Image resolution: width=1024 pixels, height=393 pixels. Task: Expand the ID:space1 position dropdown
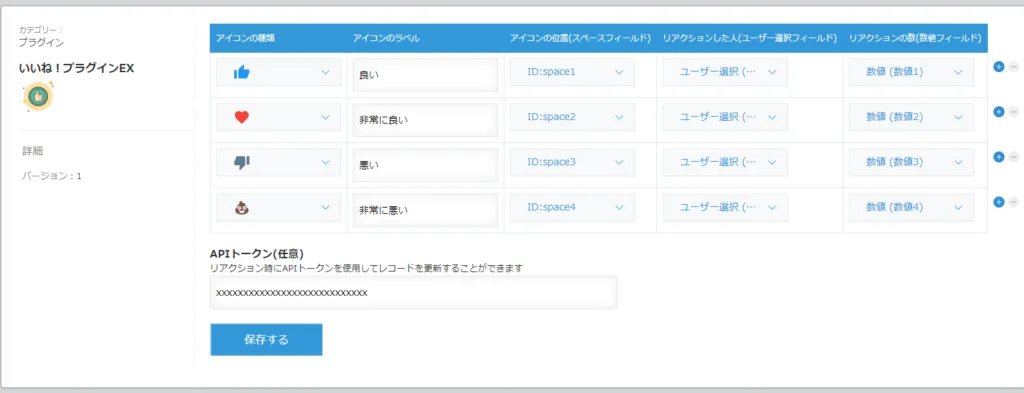coord(572,72)
